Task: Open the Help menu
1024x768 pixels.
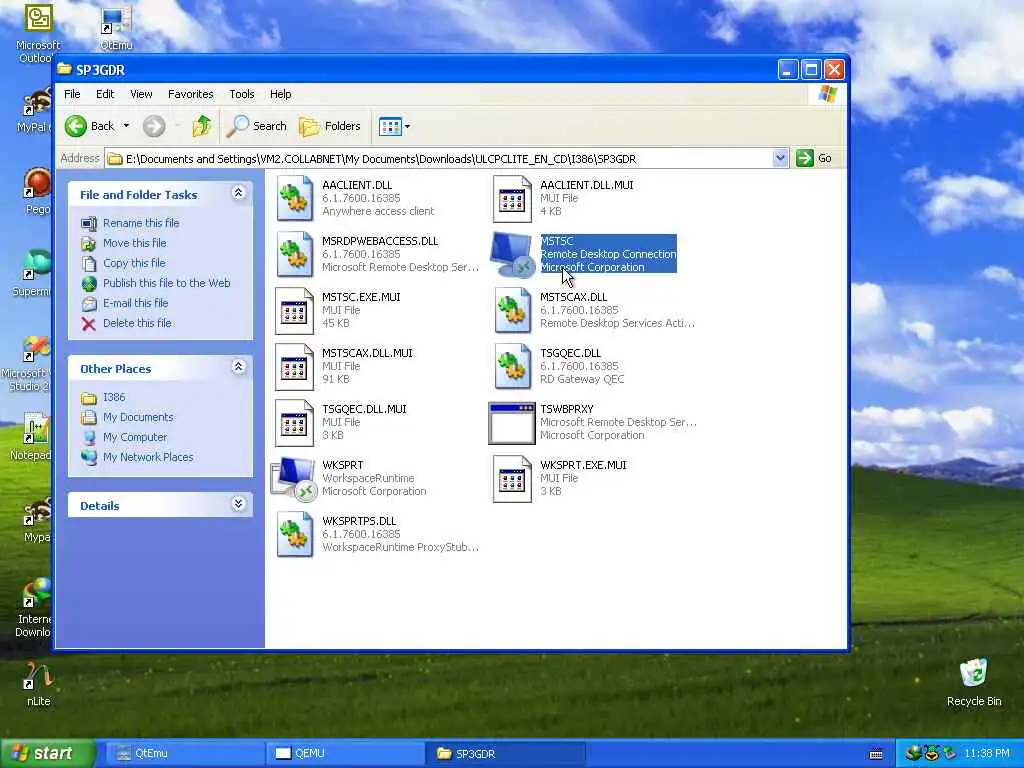Action: click(x=281, y=94)
